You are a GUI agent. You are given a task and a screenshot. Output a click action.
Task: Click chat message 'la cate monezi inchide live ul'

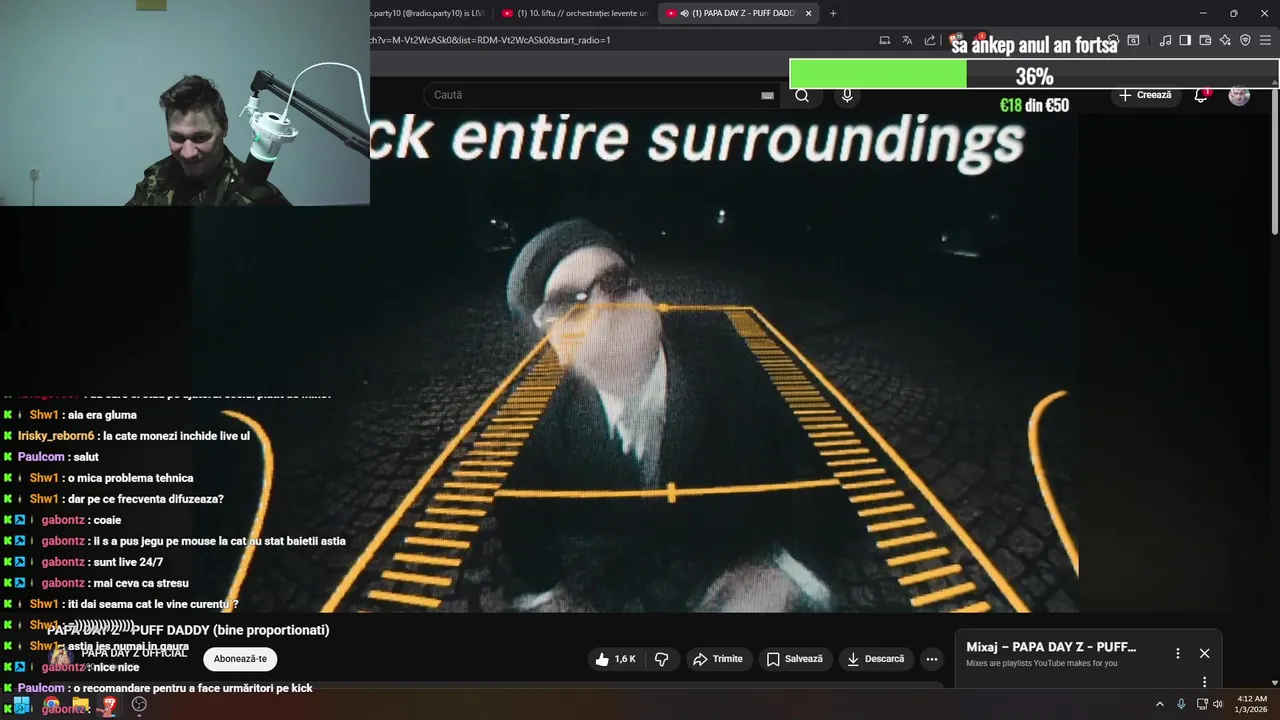tap(176, 436)
